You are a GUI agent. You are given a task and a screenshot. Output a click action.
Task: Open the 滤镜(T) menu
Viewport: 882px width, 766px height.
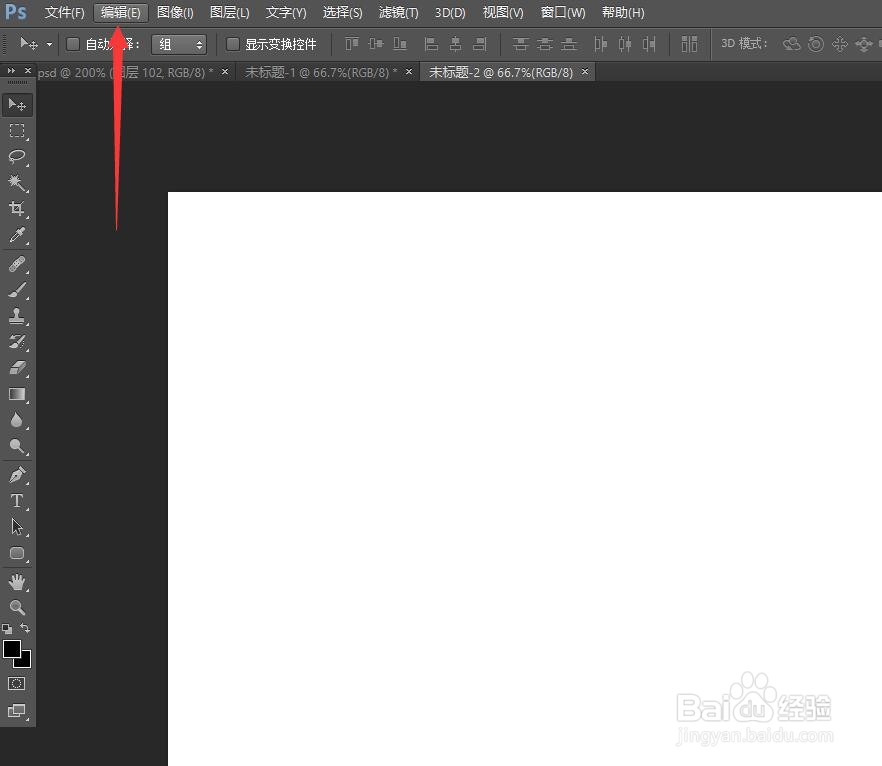point(398,12)
